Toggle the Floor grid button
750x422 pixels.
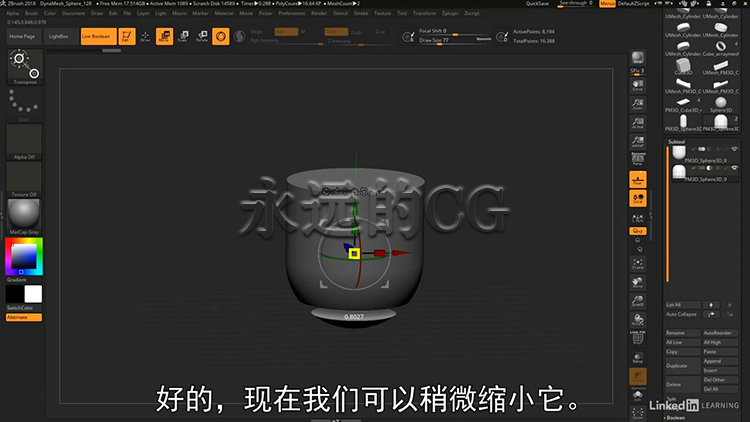(638, 179)
